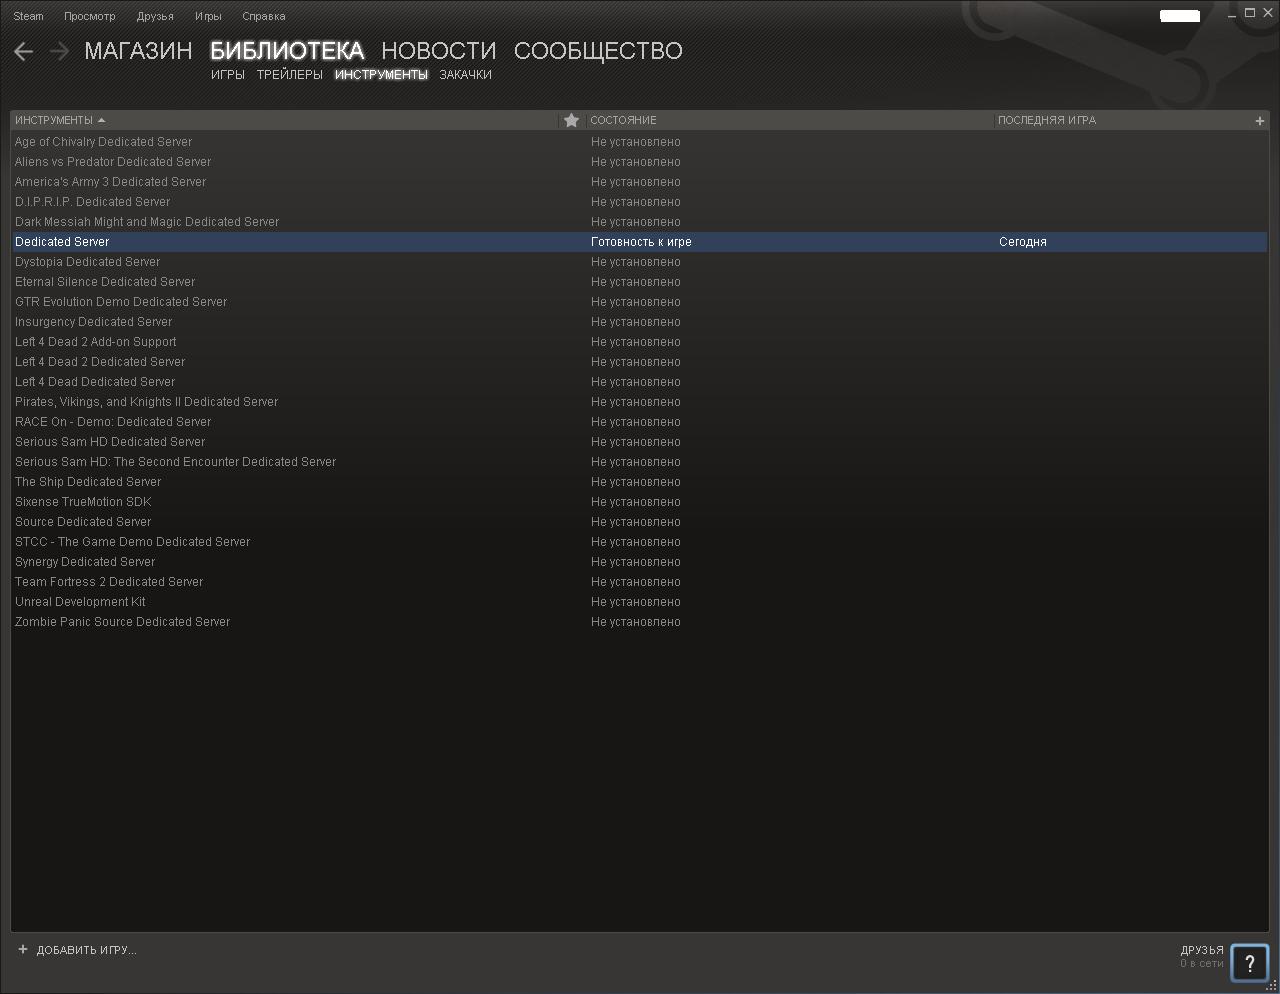Add a column with the plus icon
Image resolution: width=1280 pixels, height=994 pixels.
[x=1259, y=121]
